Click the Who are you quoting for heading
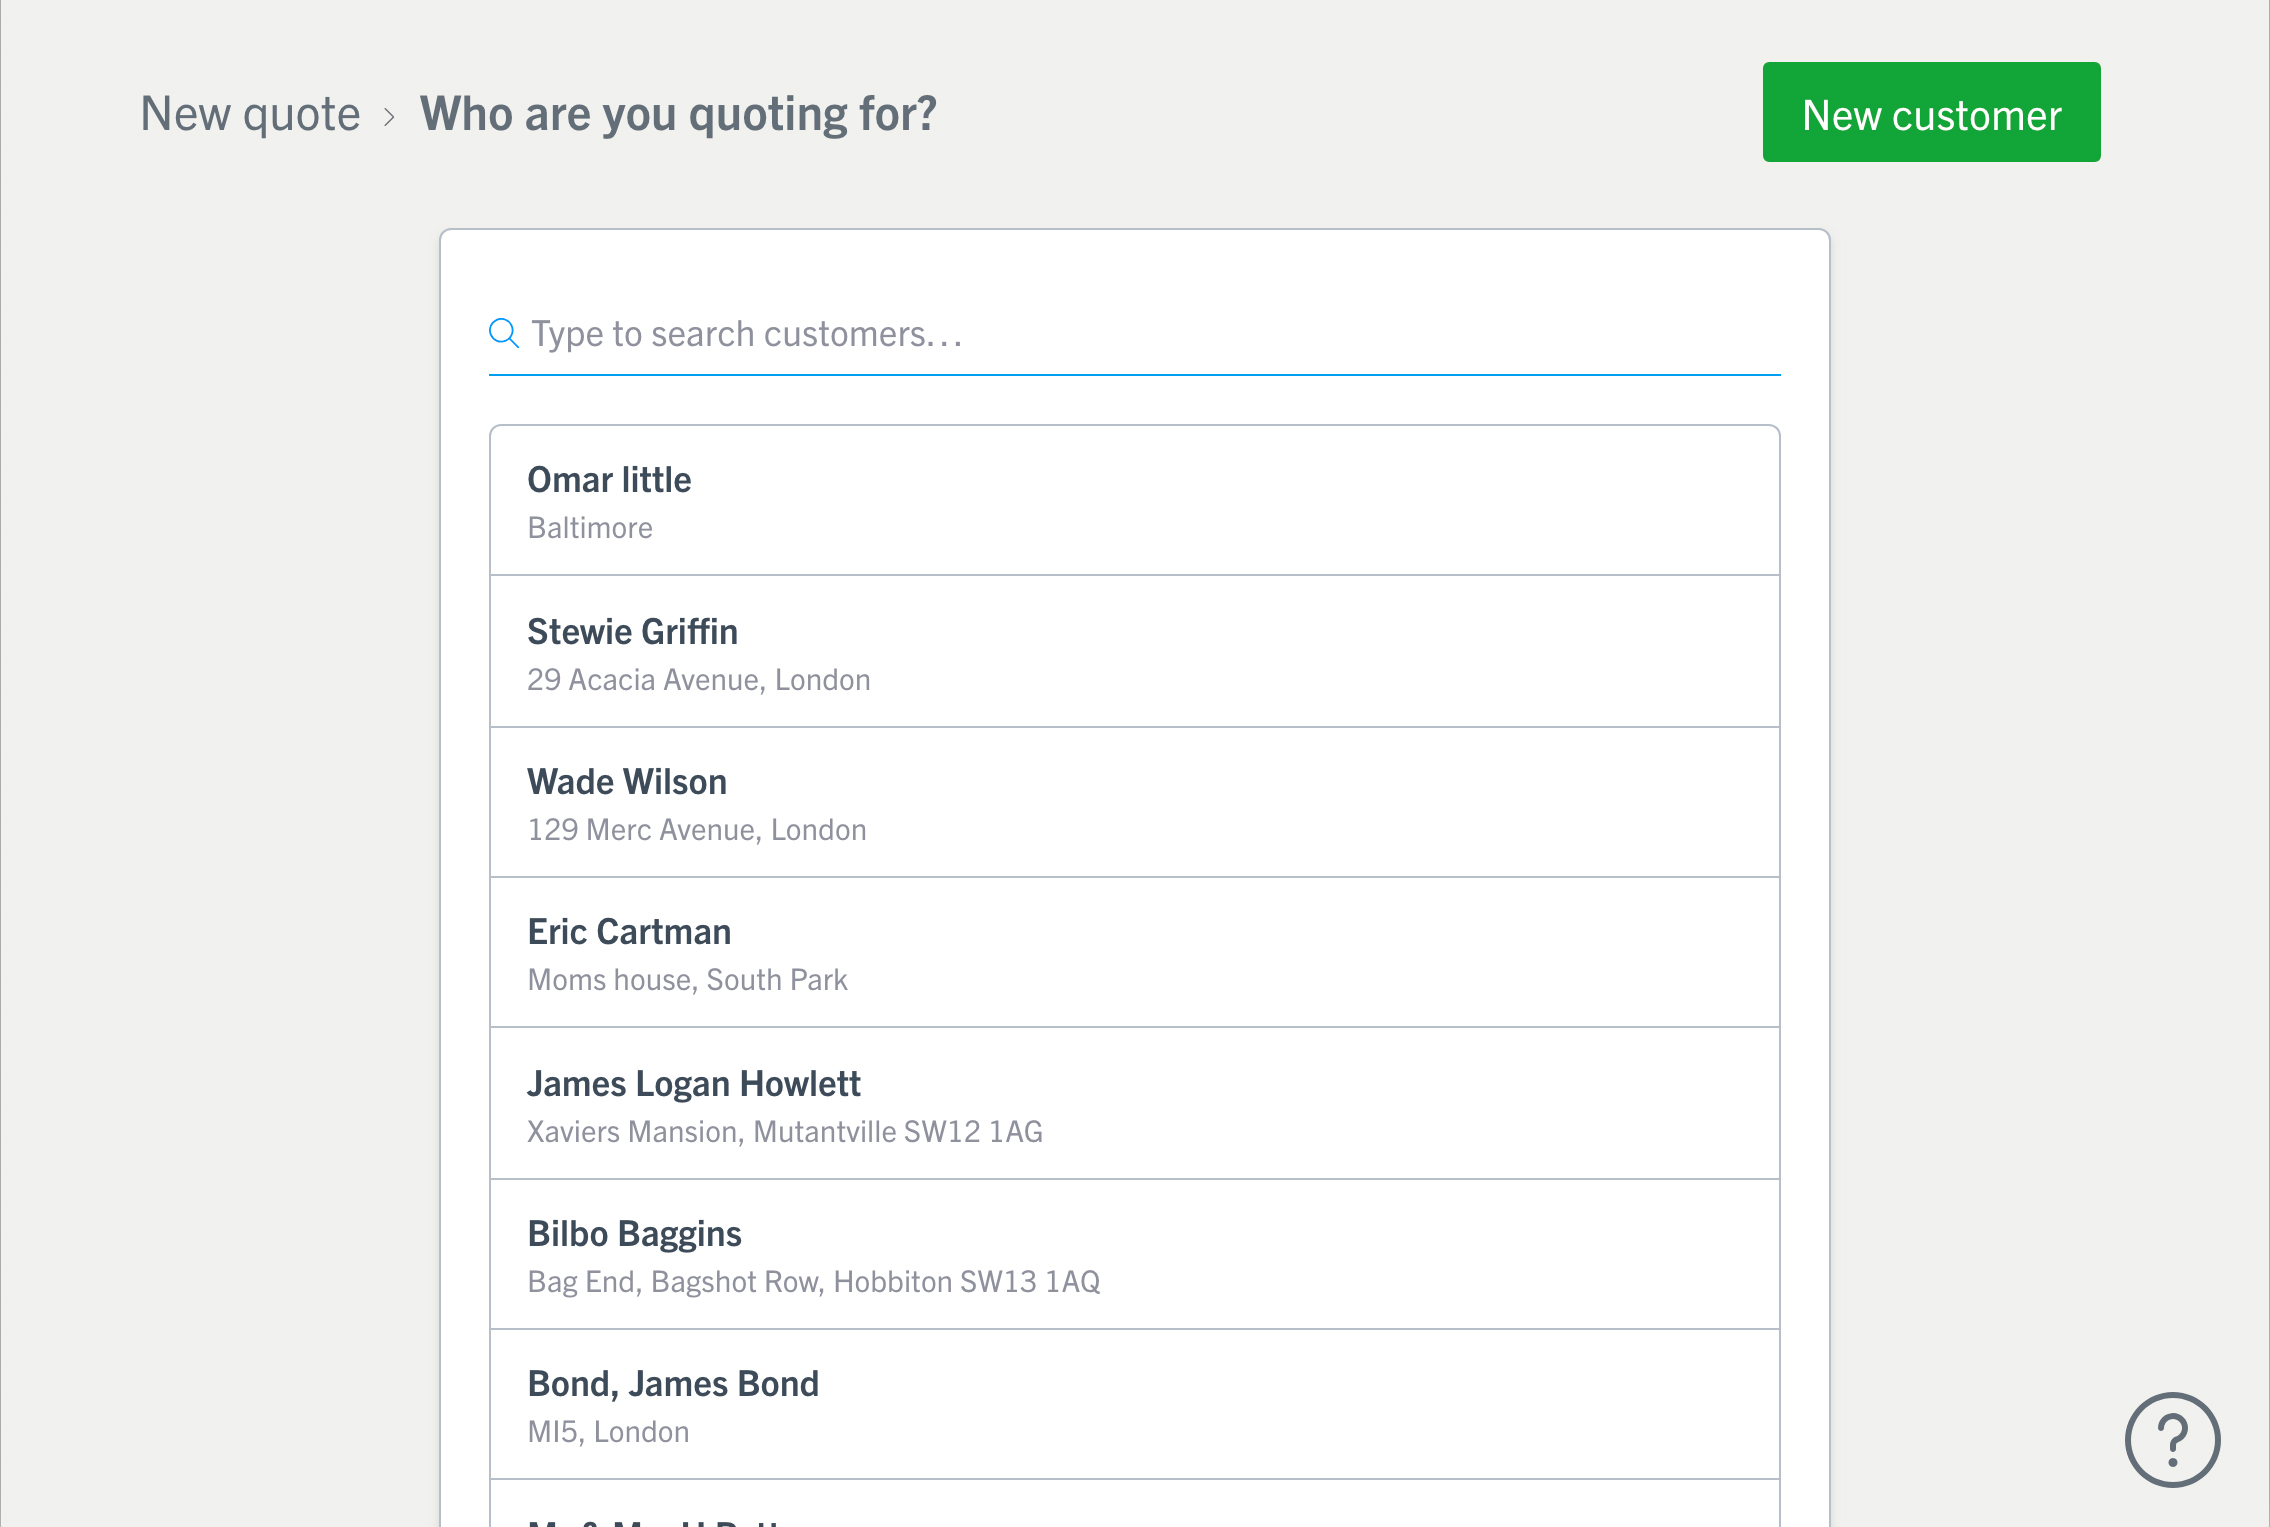The image size is (2270, 1527). (x=678, y=114)
